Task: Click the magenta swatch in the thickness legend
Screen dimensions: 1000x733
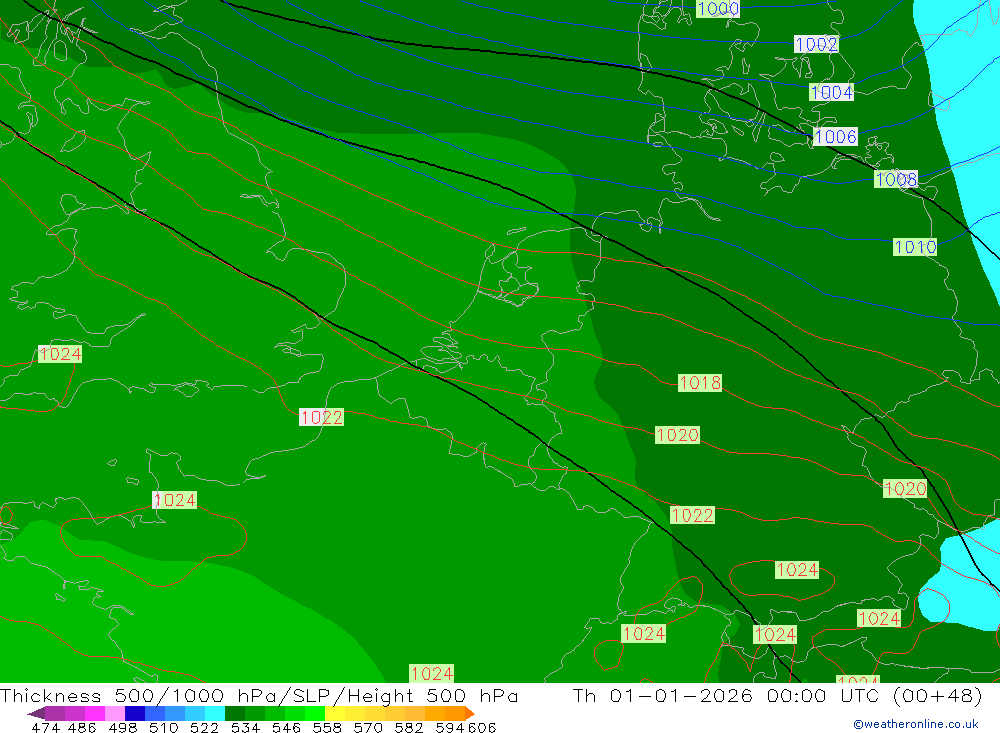Action: point(95,713)
